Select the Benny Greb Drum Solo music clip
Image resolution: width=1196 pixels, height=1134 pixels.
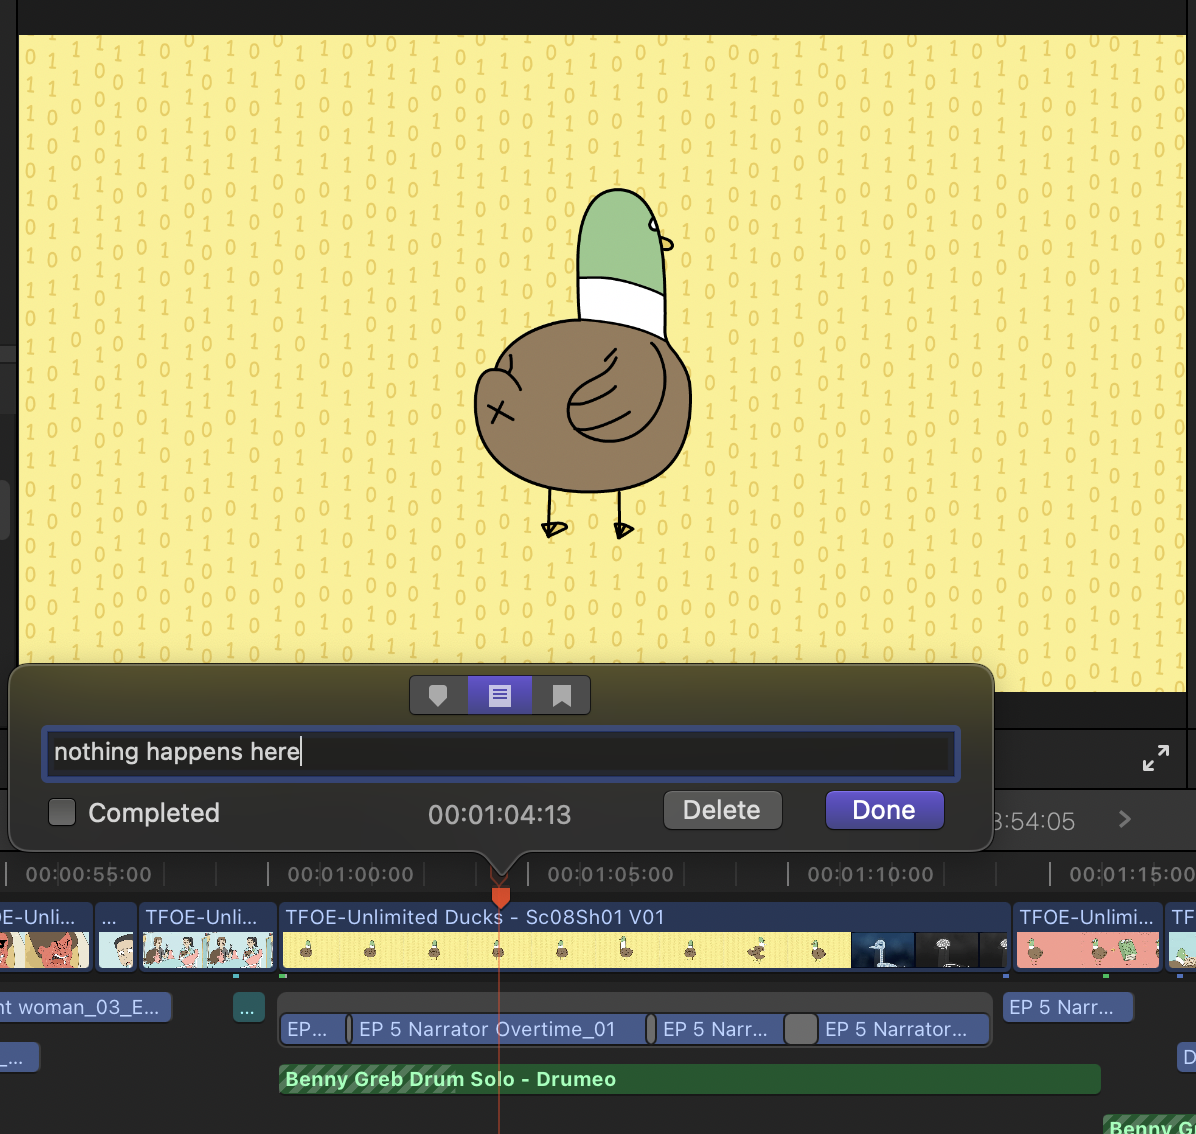click(x=688, y=1079)
